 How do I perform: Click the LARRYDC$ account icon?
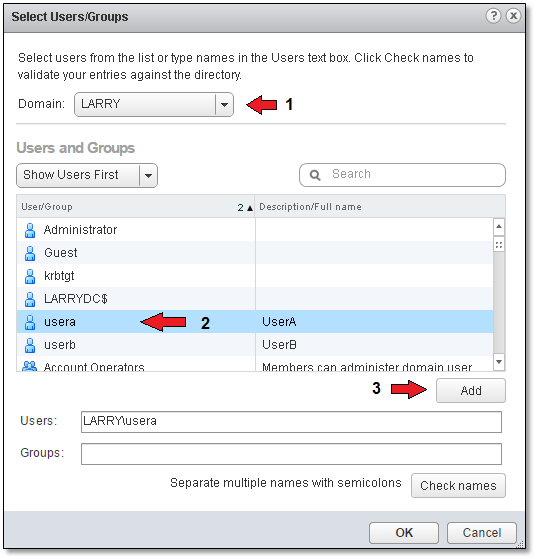(x=30, y=299)
